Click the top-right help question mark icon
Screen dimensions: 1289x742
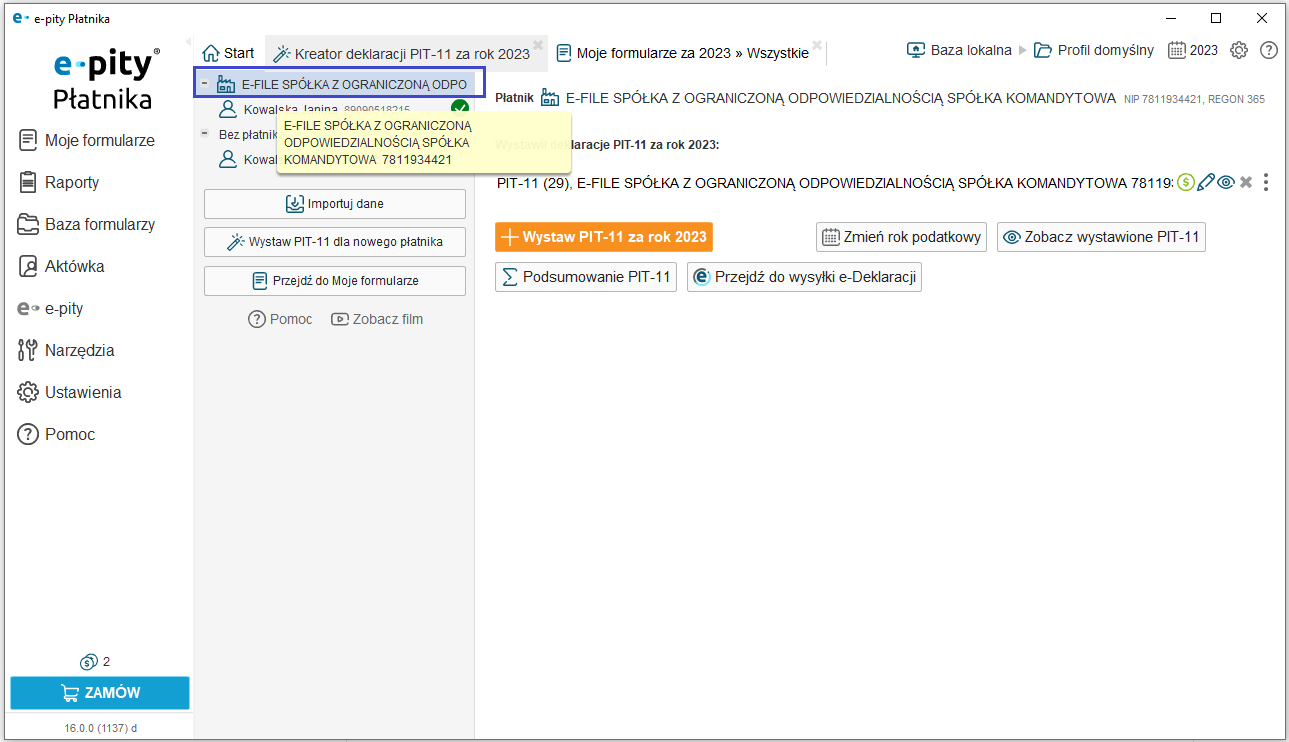pos(1269,50)
